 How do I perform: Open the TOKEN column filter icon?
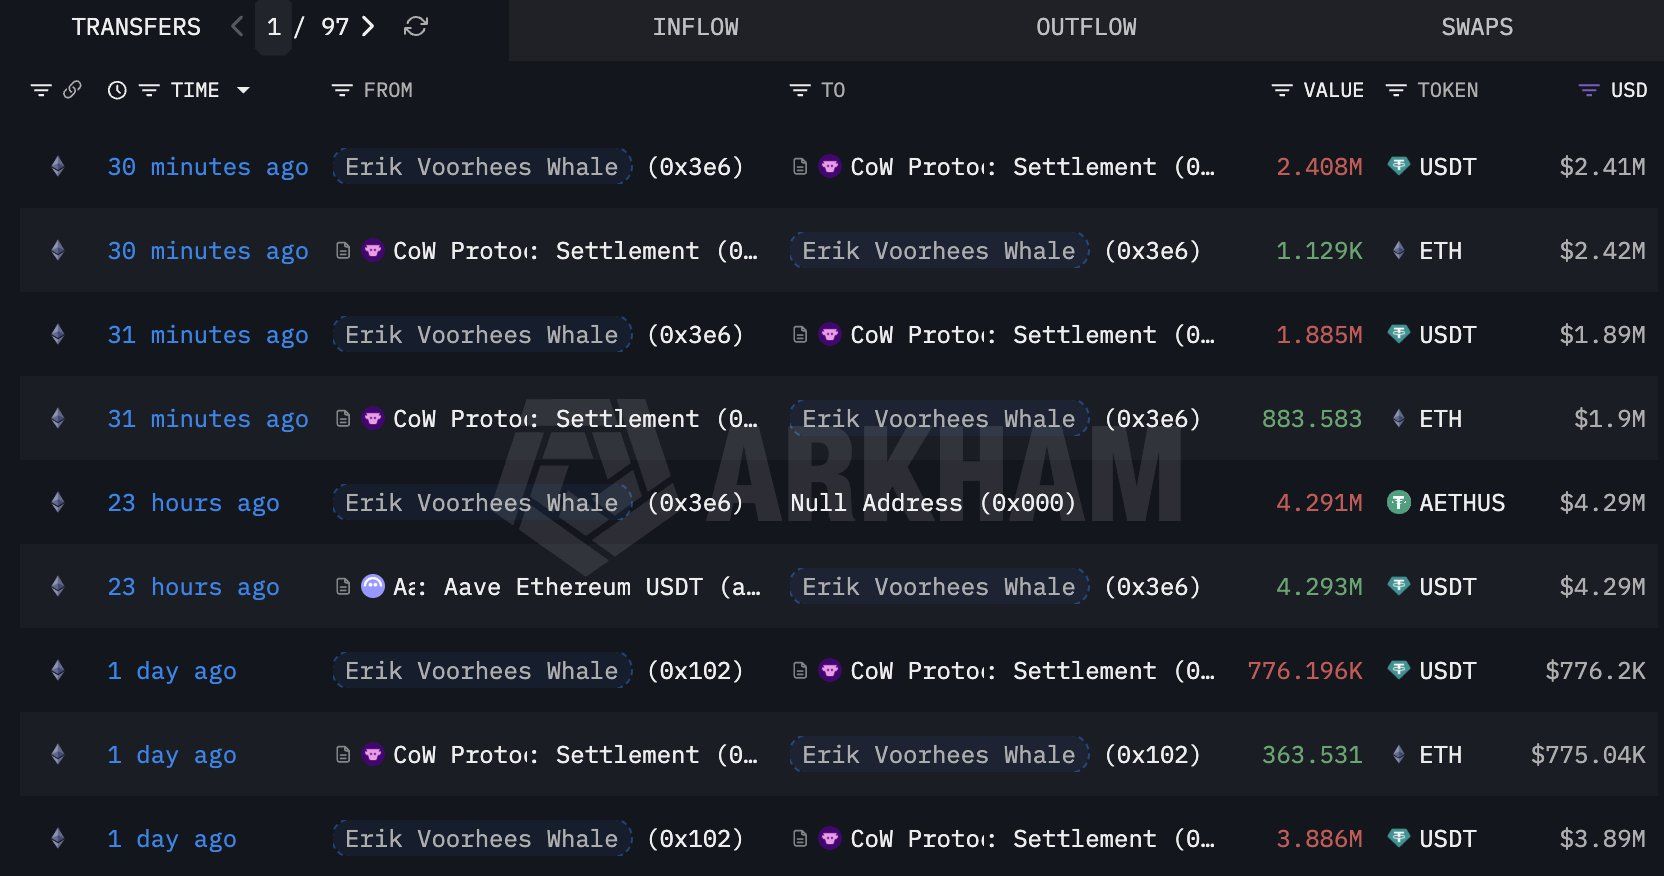pyautogui.click(x=1396, y=90)
